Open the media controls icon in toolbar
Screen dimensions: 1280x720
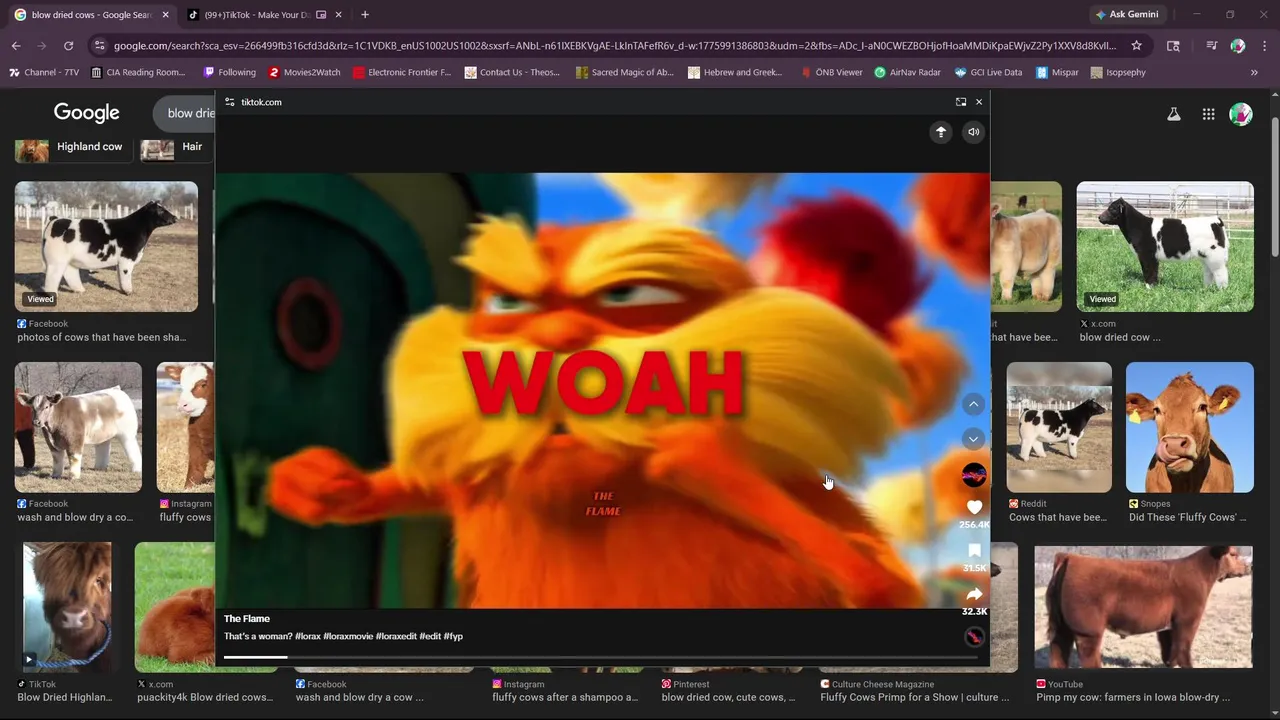[x=1212, y=46]
